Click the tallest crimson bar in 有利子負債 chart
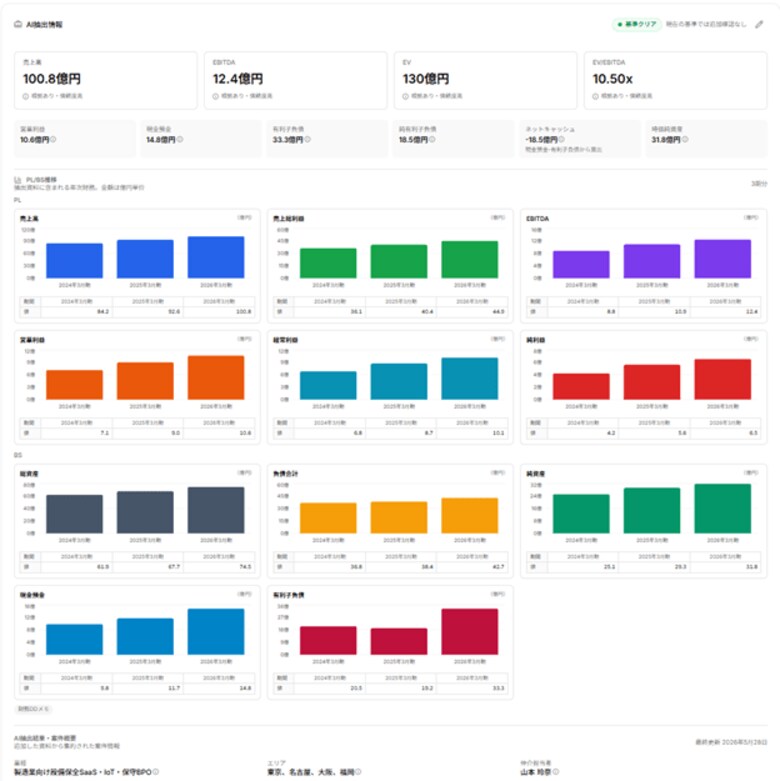780x781 pixels. (469, 632)
